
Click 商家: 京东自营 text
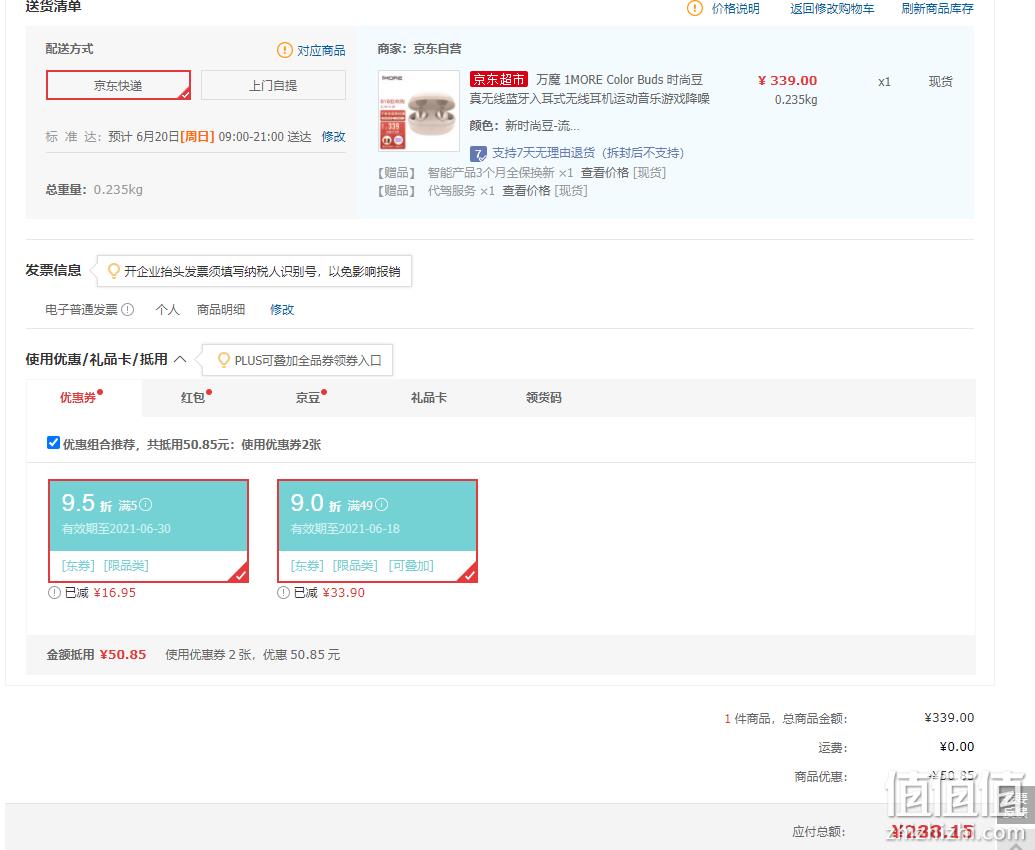[x=420, y=49]
